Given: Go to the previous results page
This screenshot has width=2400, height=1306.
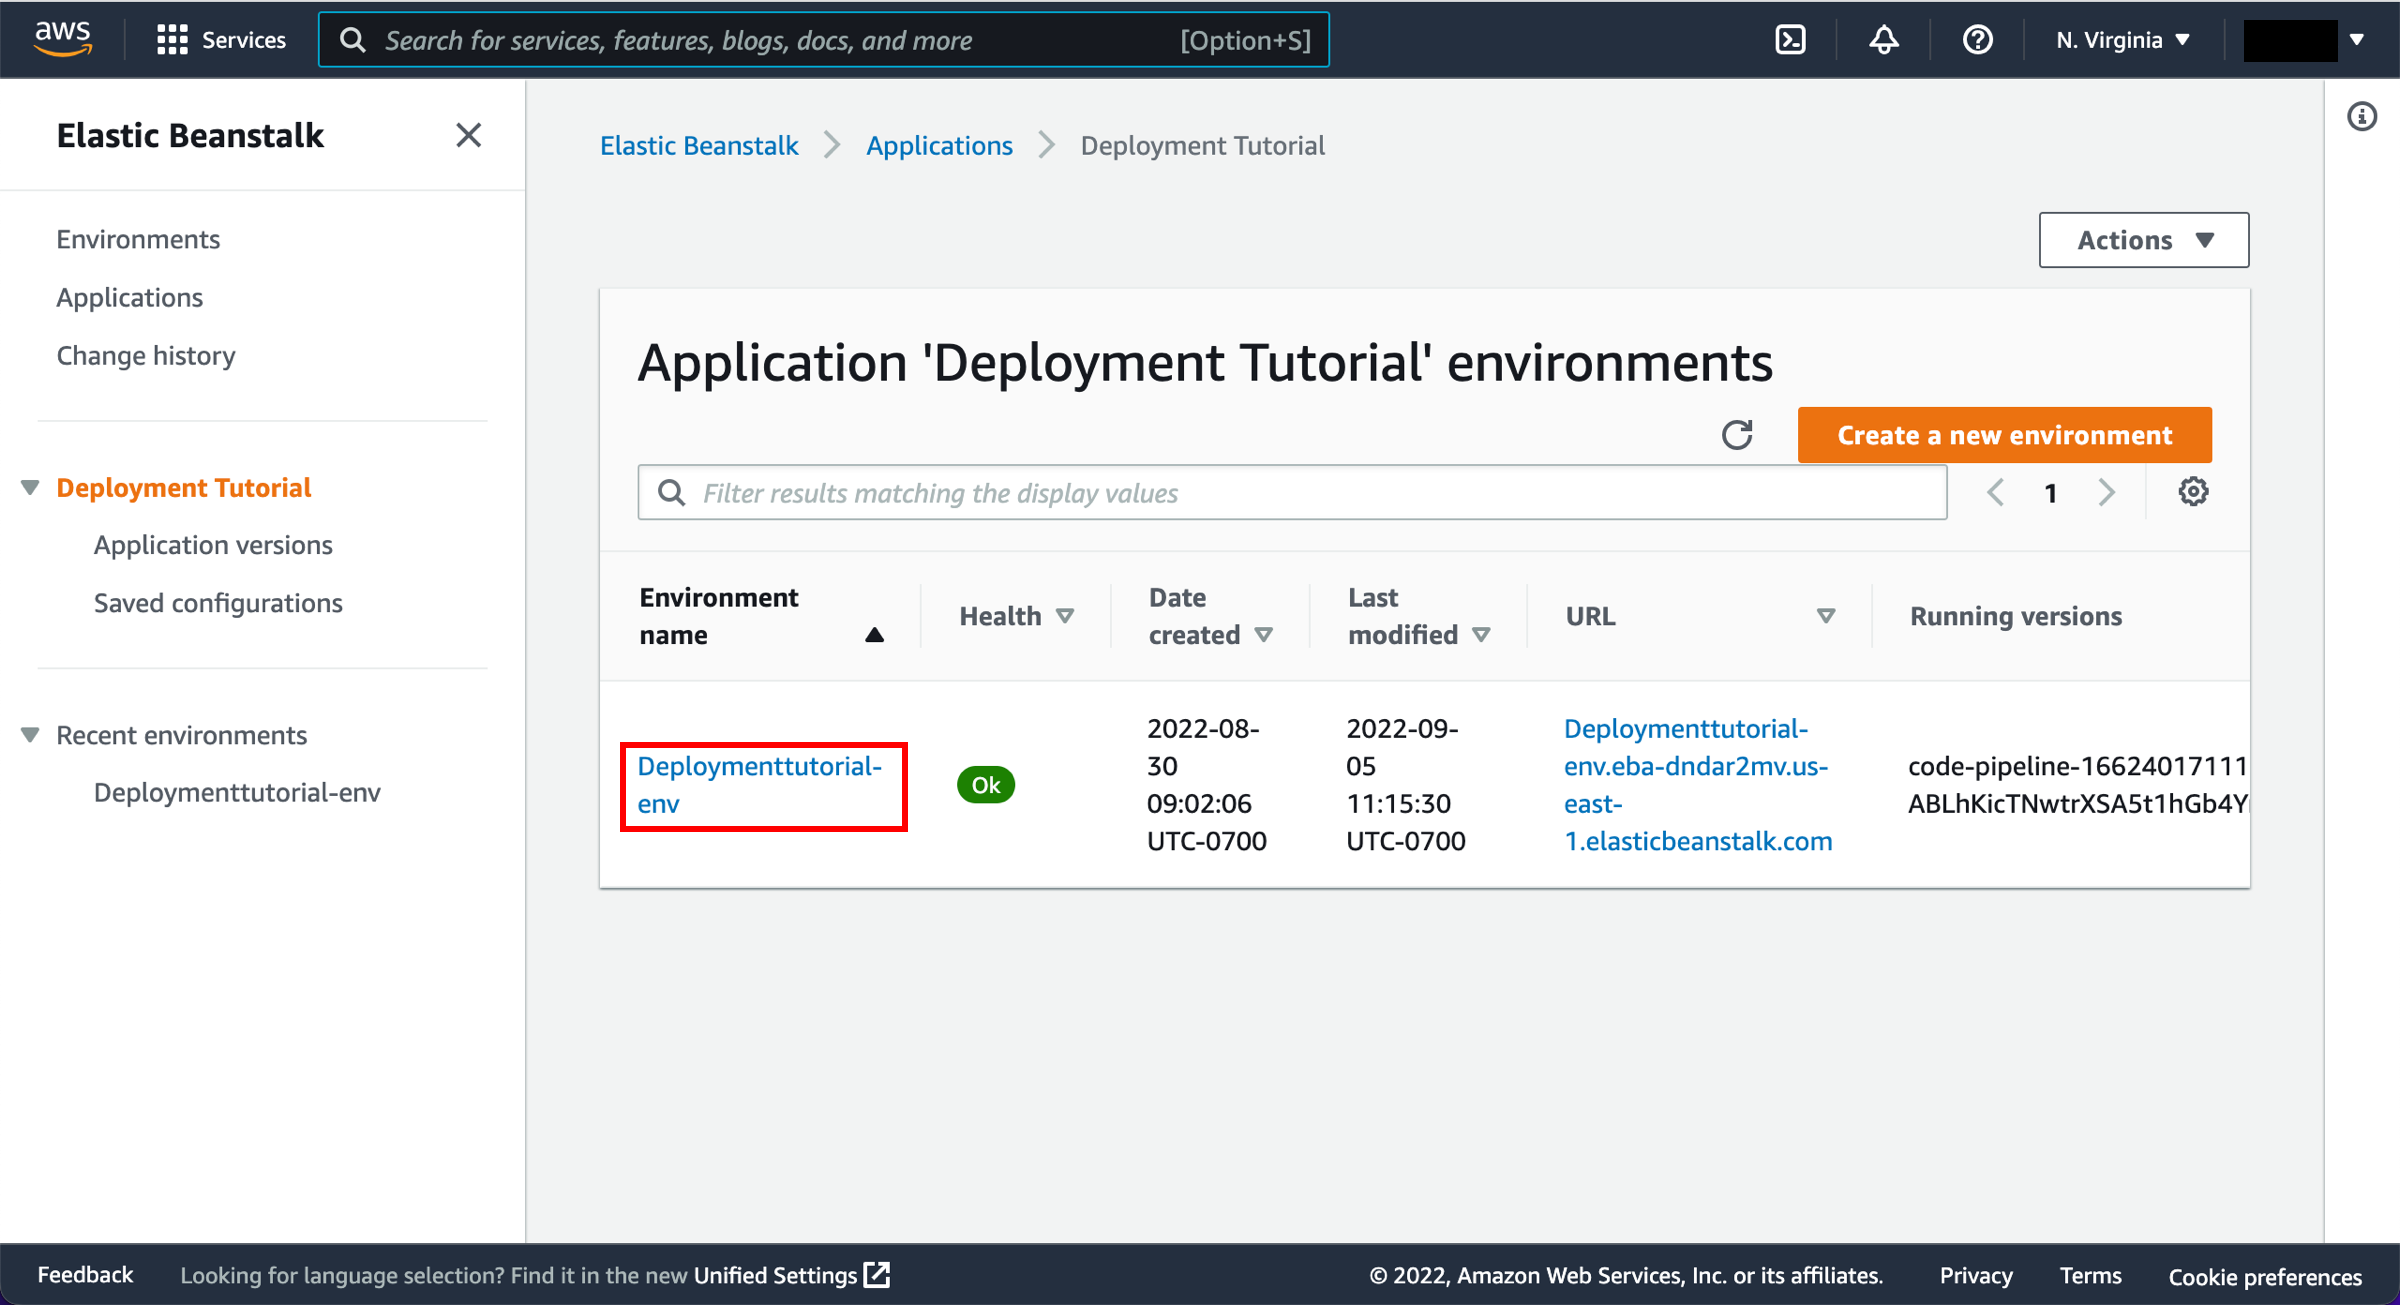Looking at the screenshot, I should pos(1996,492).
